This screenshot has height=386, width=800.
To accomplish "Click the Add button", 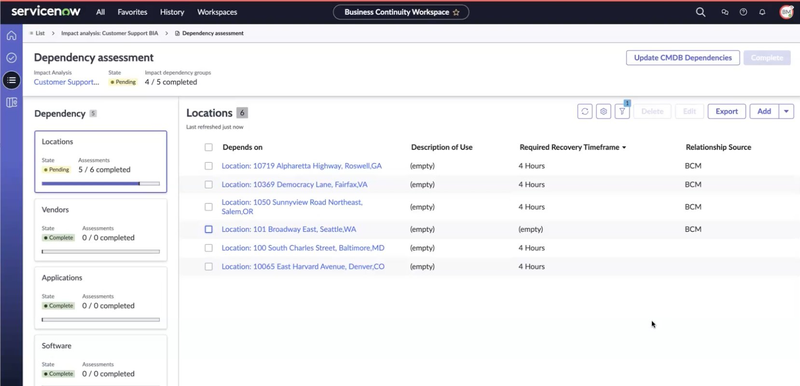I will 764,111.
